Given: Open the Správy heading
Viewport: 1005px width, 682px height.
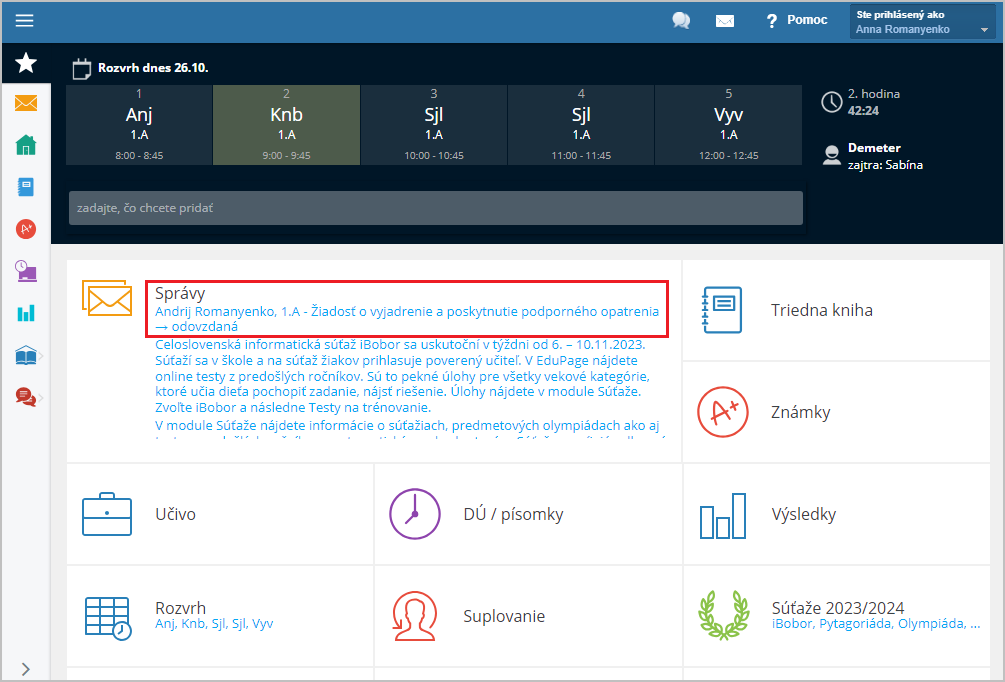Looking at the screenshot, I should [180, 294].
